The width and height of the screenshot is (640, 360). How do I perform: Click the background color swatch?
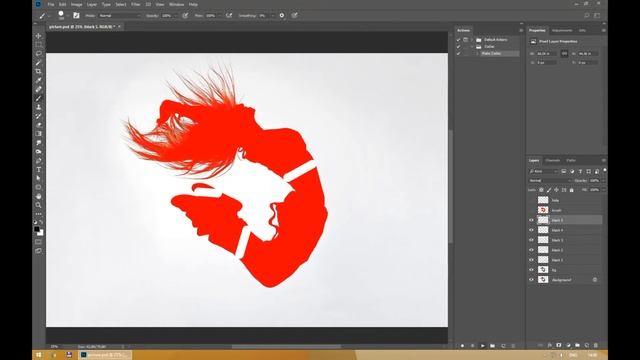click(40, 233)
